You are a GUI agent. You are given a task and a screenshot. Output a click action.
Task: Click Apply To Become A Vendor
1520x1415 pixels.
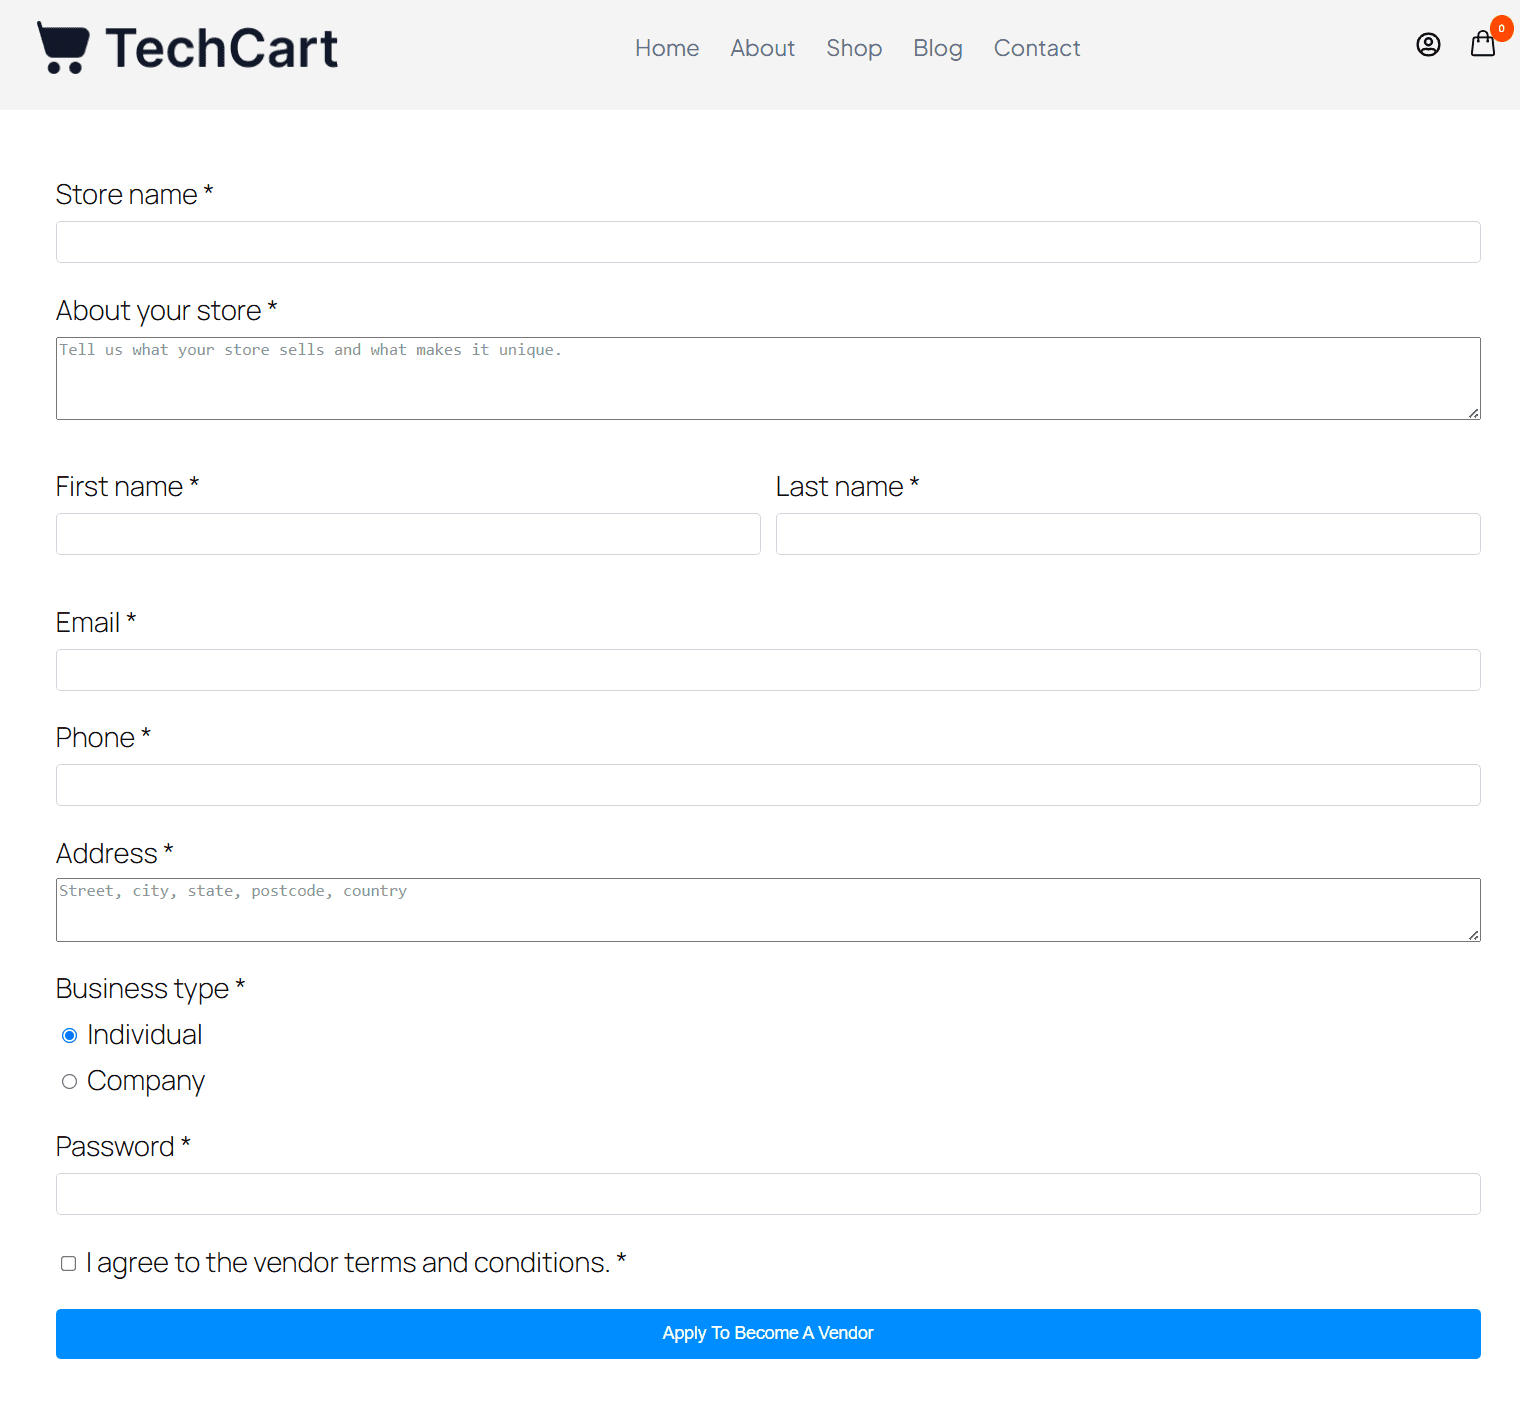point(768,1333)
